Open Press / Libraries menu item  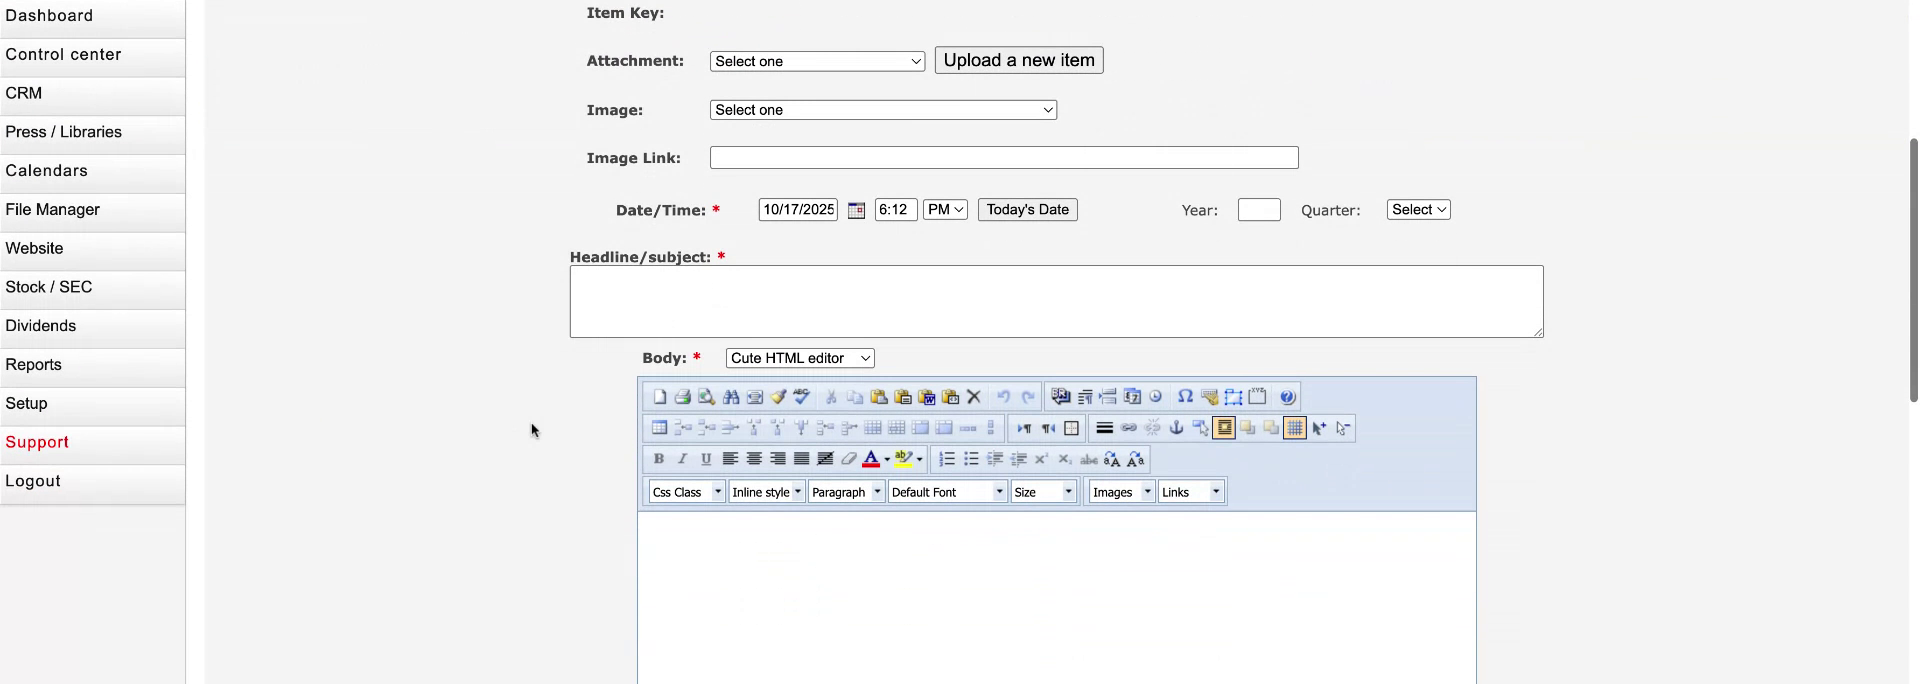pyautogui.click(x=92, y=132)
